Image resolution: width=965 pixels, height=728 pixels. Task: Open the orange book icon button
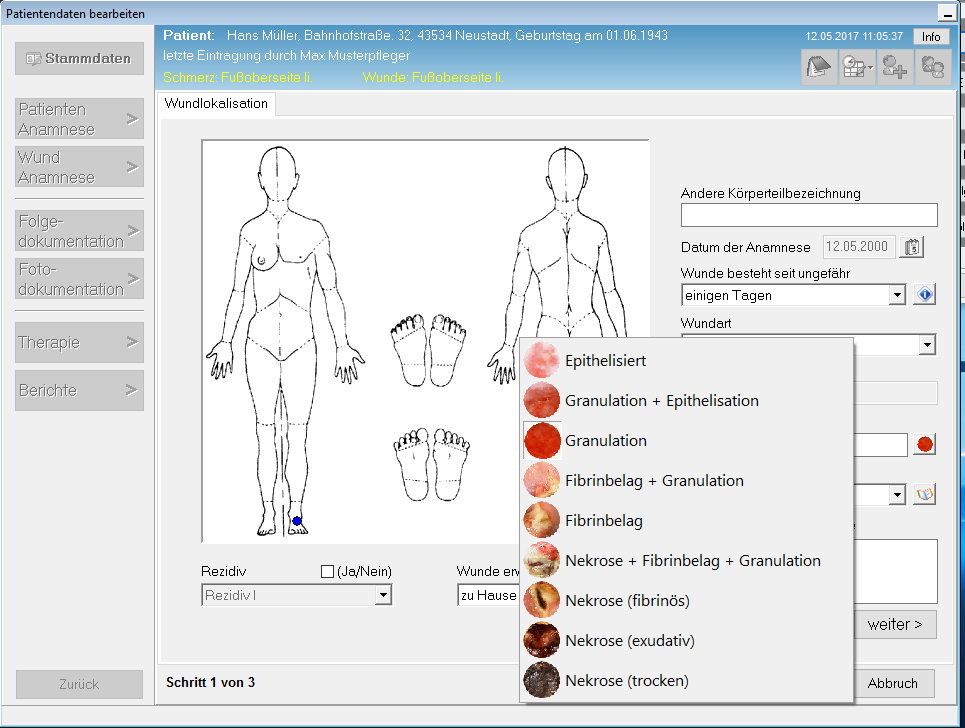coord(925,494)
